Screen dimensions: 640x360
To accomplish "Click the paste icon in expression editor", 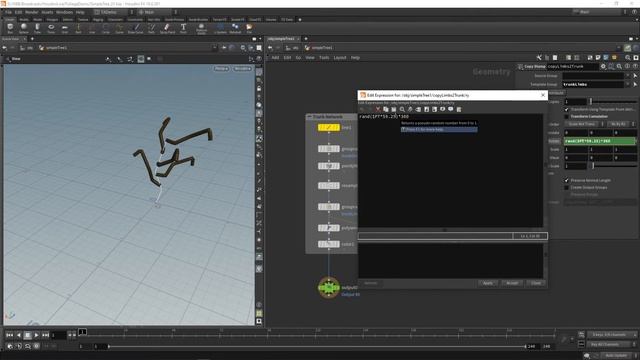I will coord(394,109).
